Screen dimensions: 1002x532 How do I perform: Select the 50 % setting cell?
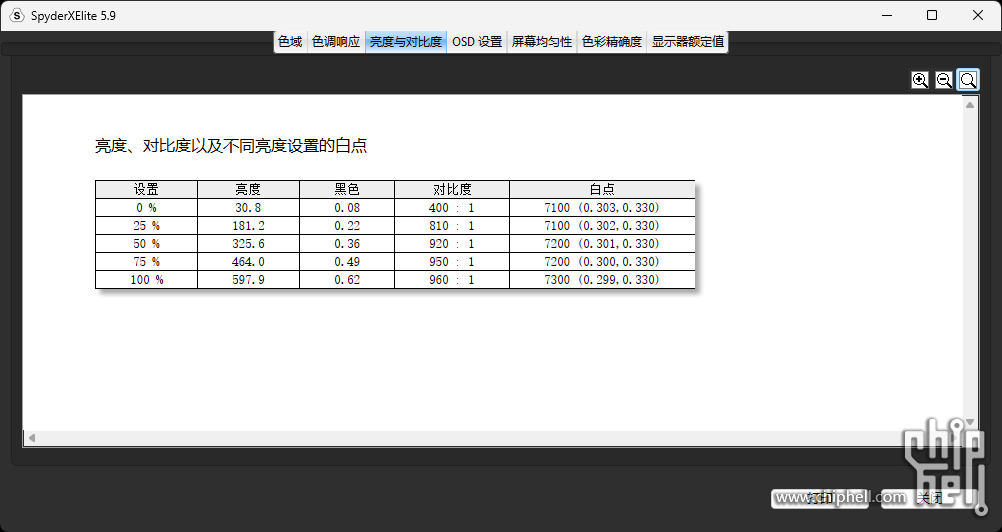pos(146,243)
